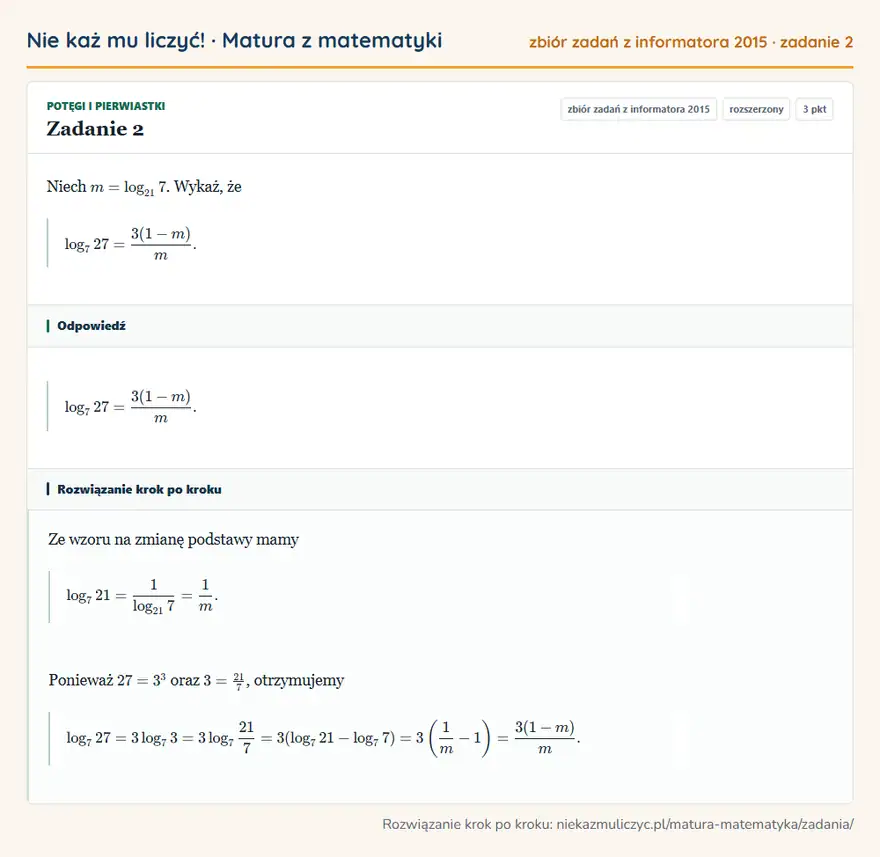
Task: Click the 'Matura z matematyki' part of title
Action: (332, 40)
